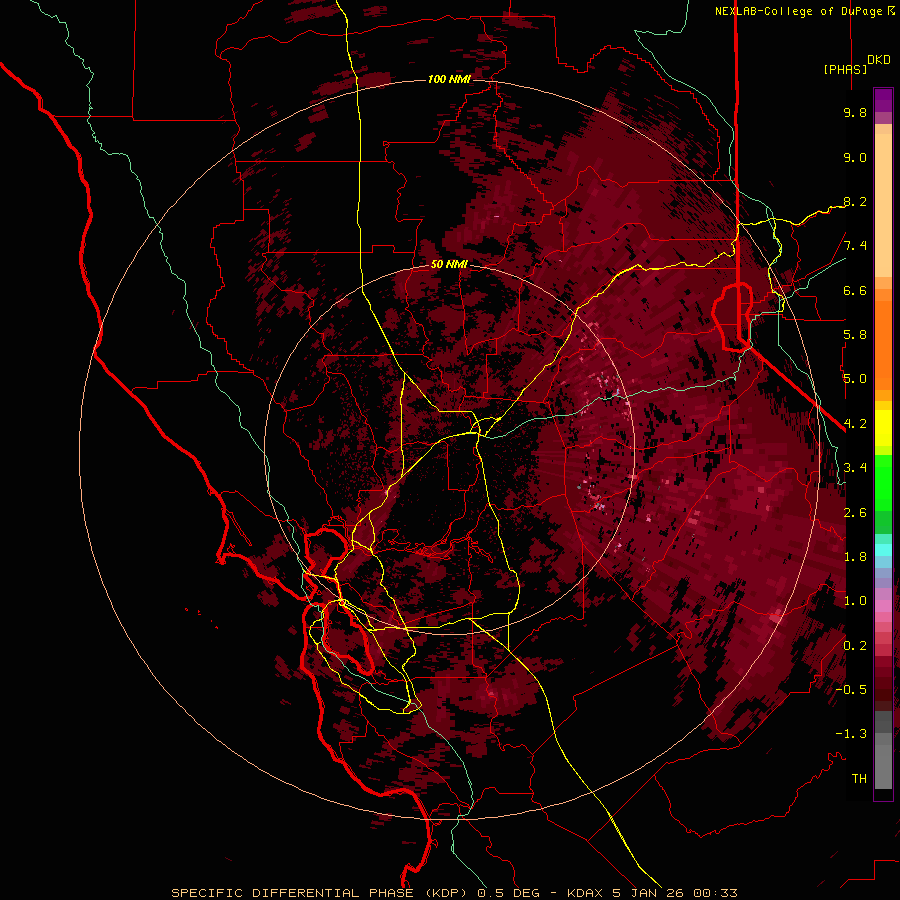Viewport: 900px width, 900px height.
Task: Select the 1.8 scale value
Action: pyautogui.click(x=855, y=557)
